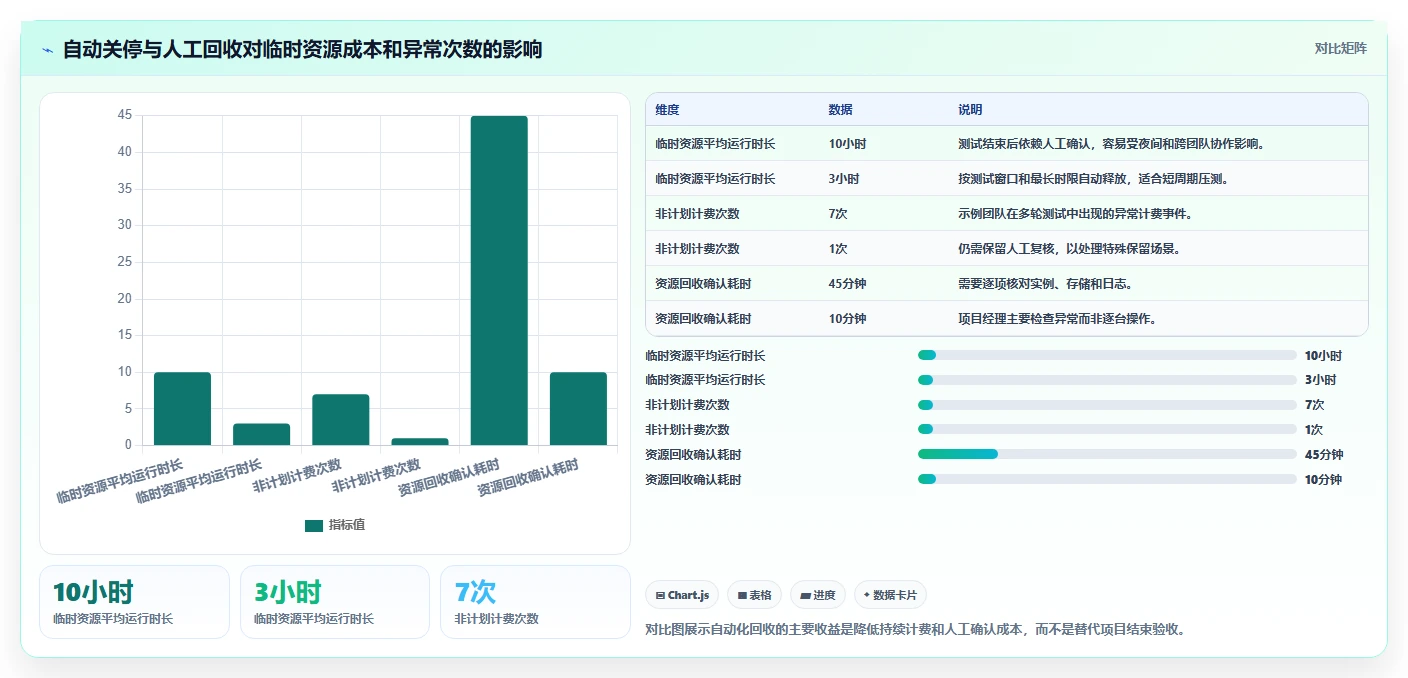Click the 1次 value beside the progress bar
1408x678 pixels.
tap(1314, 430)
